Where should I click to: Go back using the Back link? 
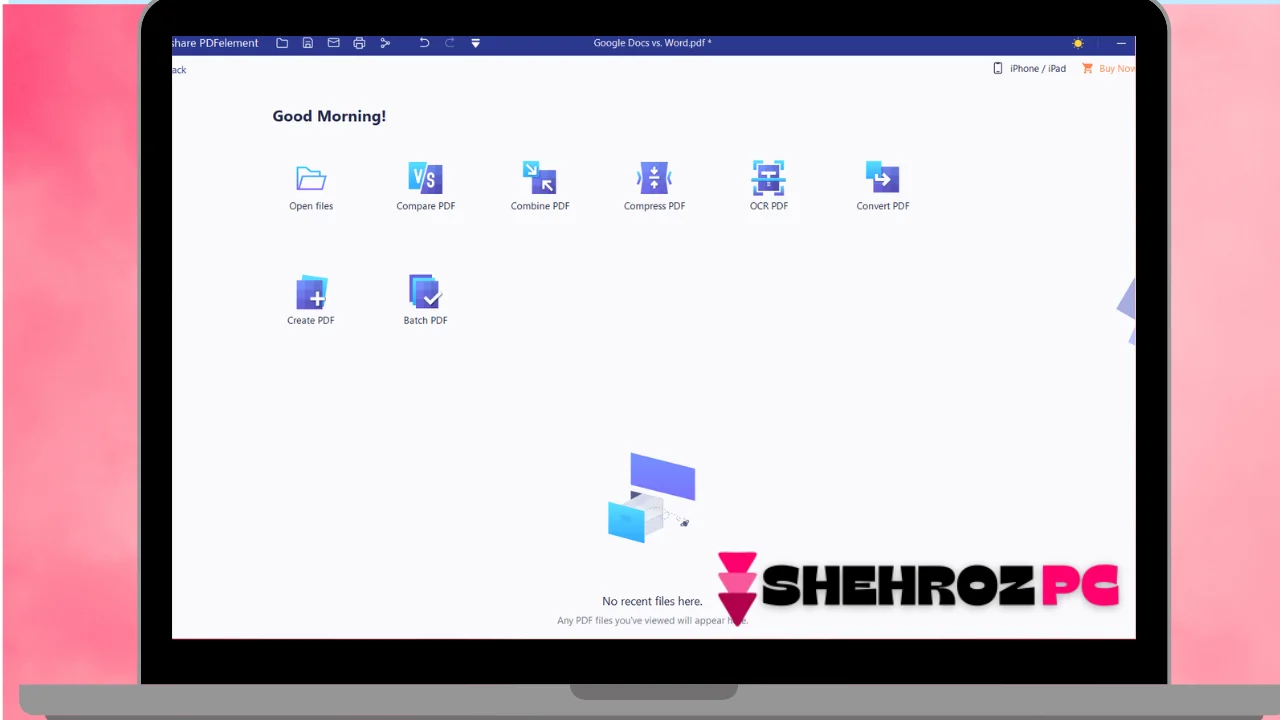point(179,70)
